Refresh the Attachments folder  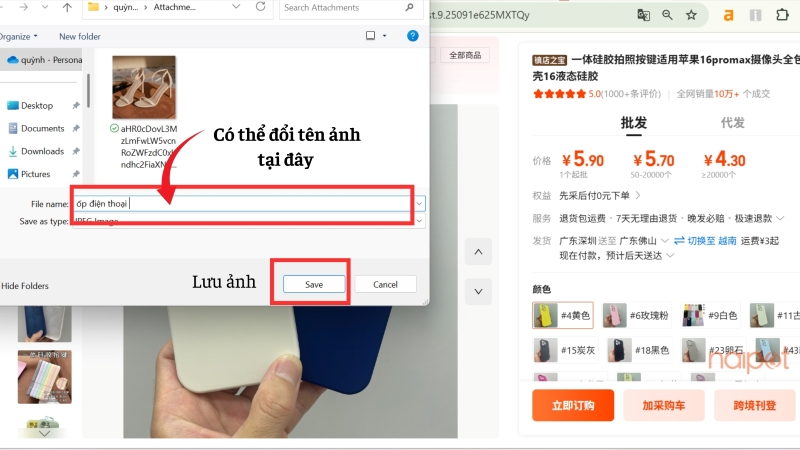[260, 7]
